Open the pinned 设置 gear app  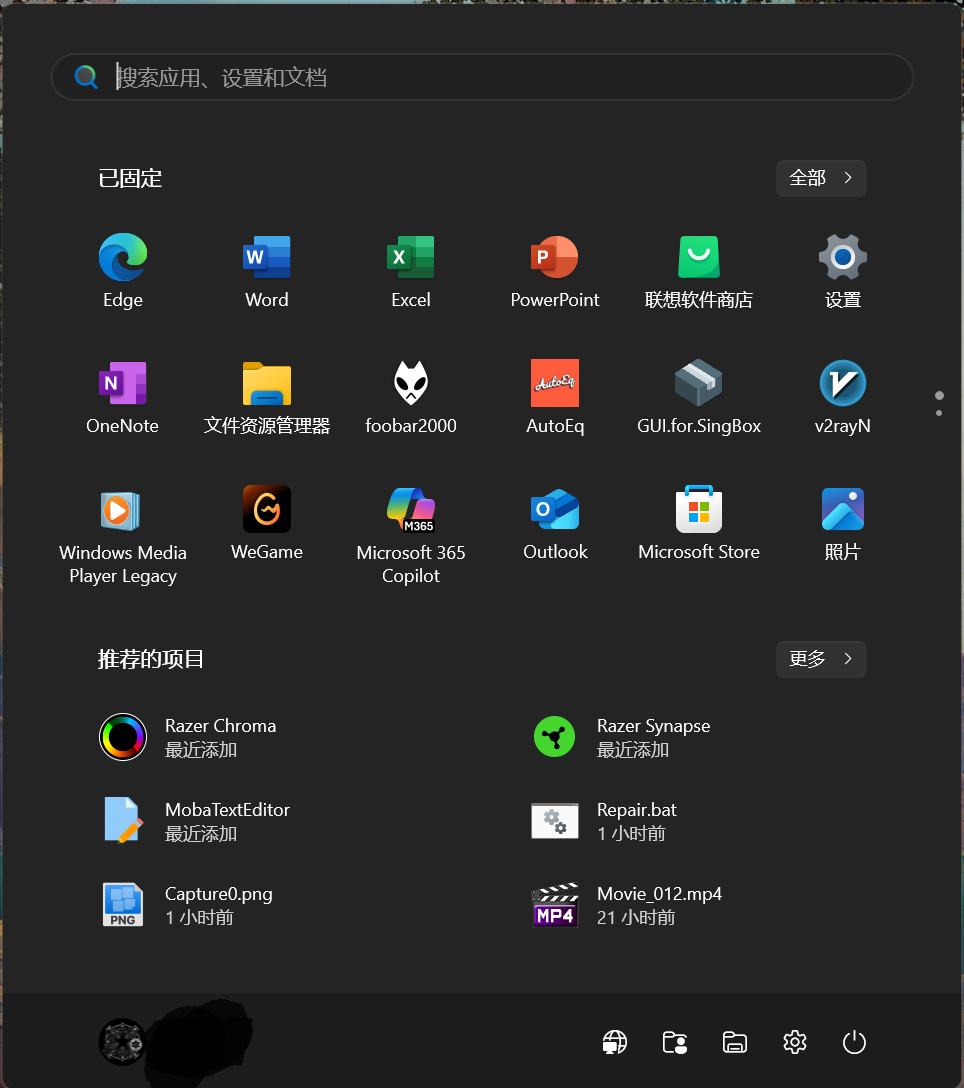coord(843,271)
